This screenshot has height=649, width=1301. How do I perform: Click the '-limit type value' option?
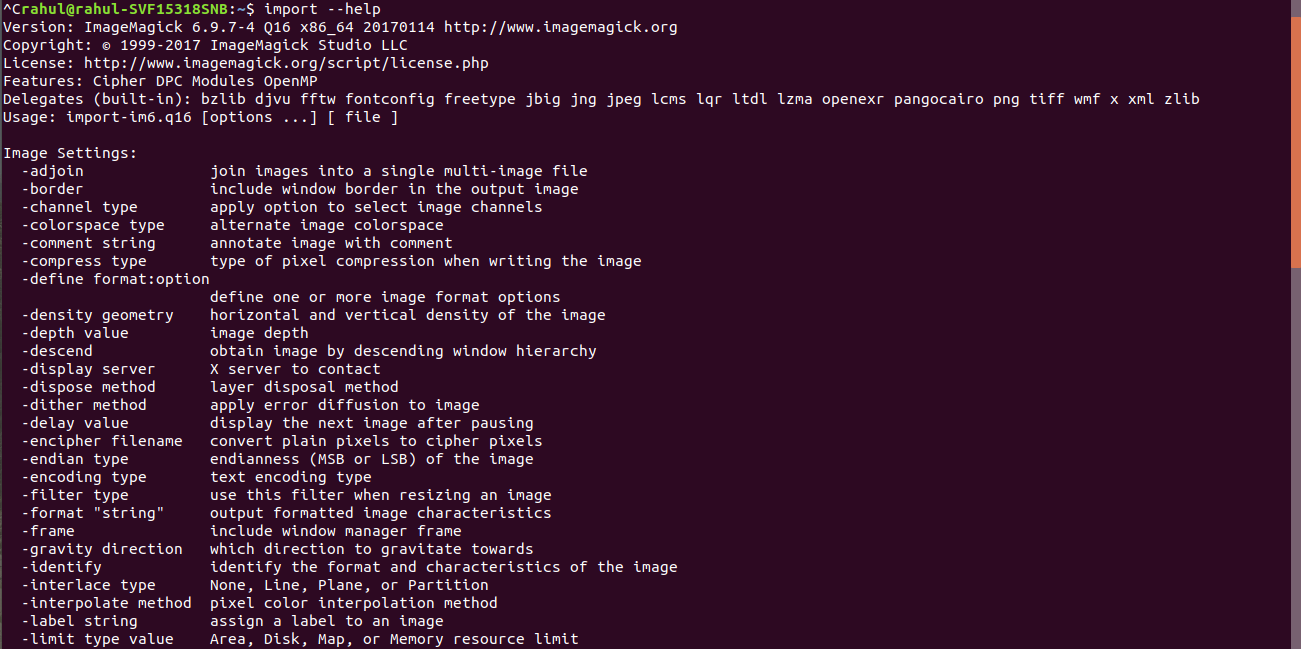click(97, 639)
